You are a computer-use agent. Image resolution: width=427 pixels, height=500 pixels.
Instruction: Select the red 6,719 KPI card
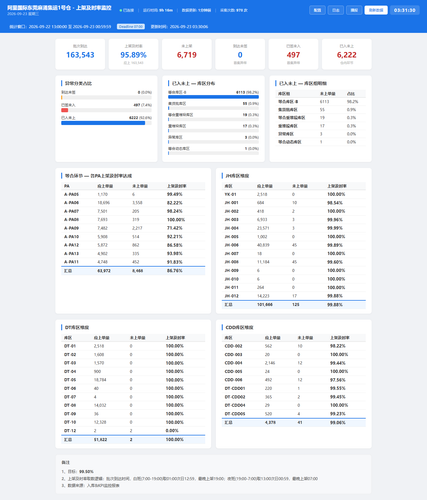click(187, 54)
